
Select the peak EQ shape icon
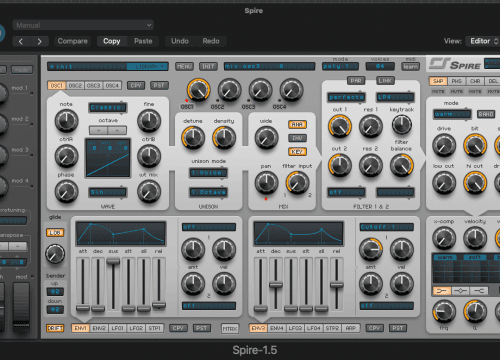point(460,291)
